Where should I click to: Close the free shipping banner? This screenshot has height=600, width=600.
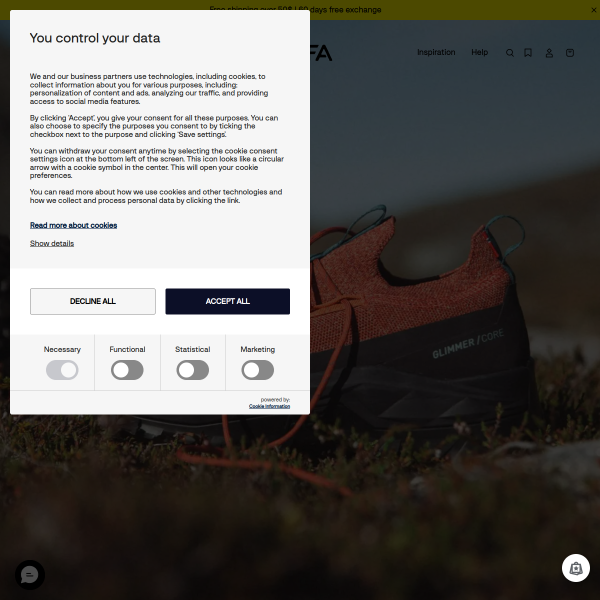point(593,10)
